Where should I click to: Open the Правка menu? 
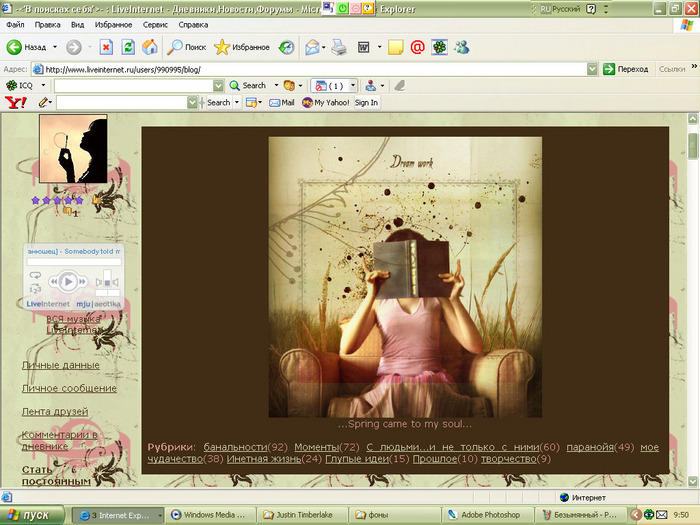[x=47, y=25]
